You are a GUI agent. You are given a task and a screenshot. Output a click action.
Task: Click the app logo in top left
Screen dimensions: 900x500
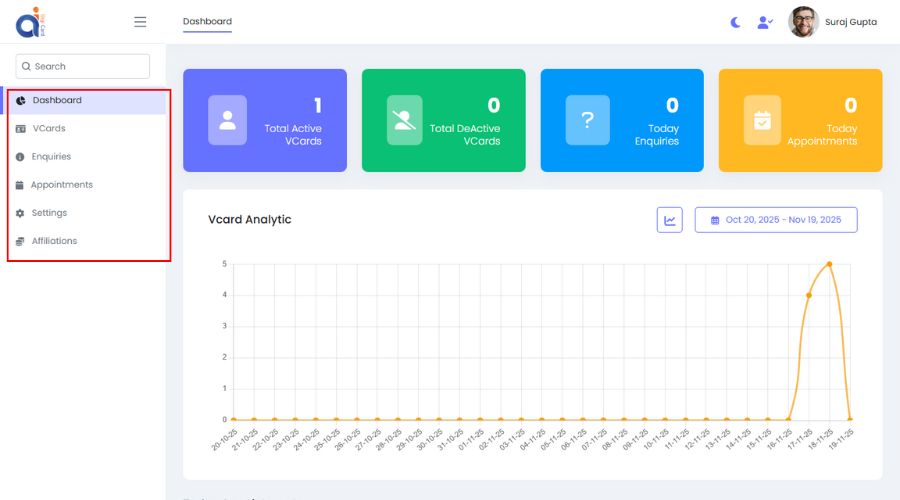(35, 22)
